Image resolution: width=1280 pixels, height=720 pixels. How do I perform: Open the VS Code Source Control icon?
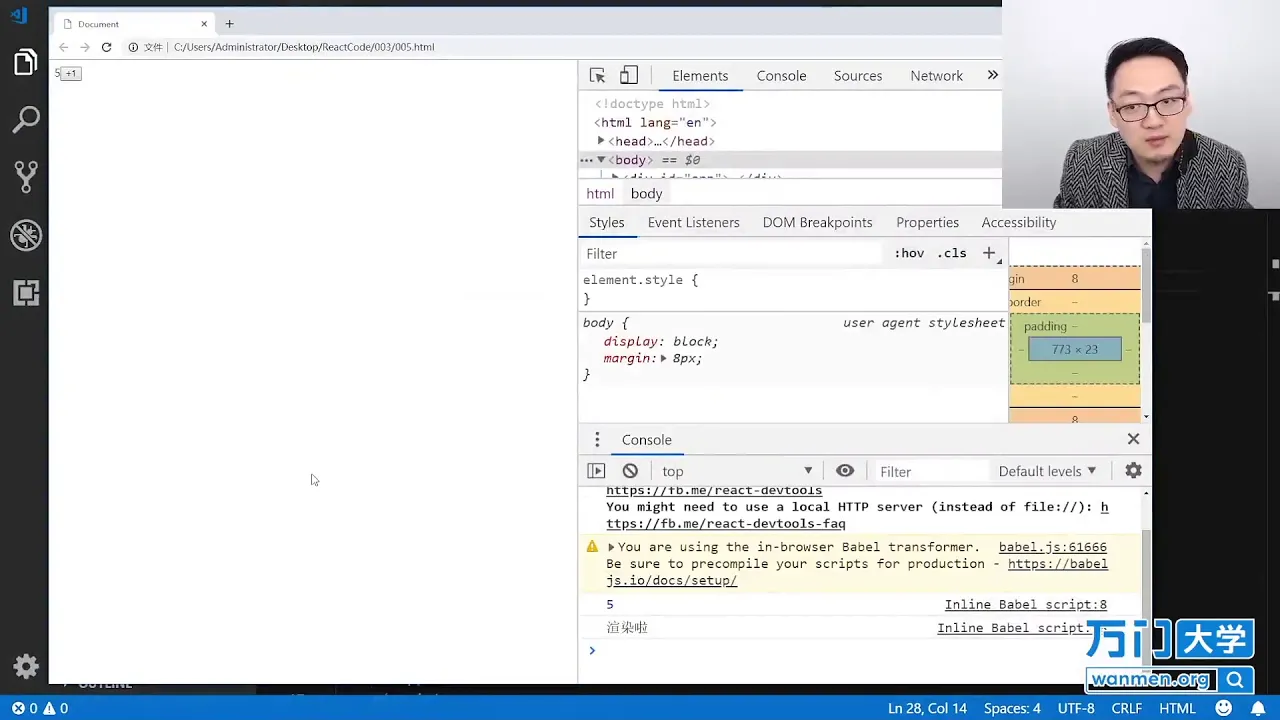(25, 177)
